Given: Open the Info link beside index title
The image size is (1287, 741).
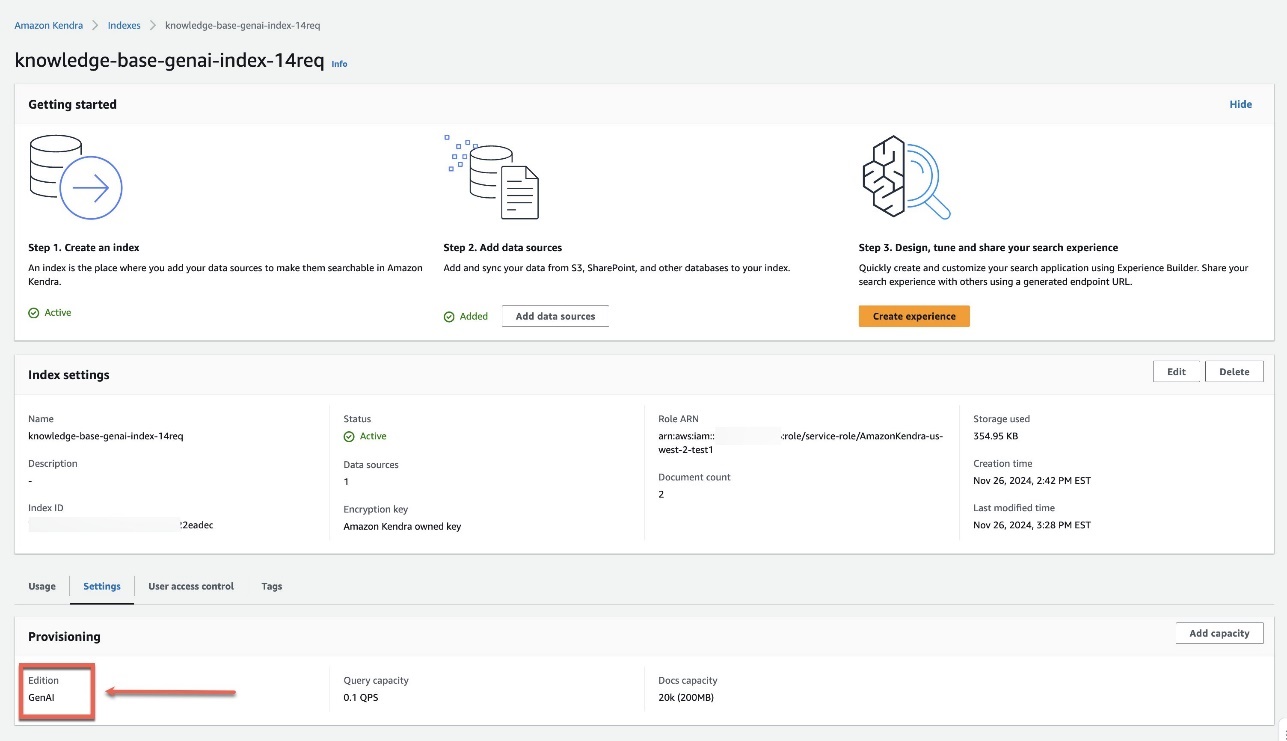Looking at the screenshot, I should [340, 64].
